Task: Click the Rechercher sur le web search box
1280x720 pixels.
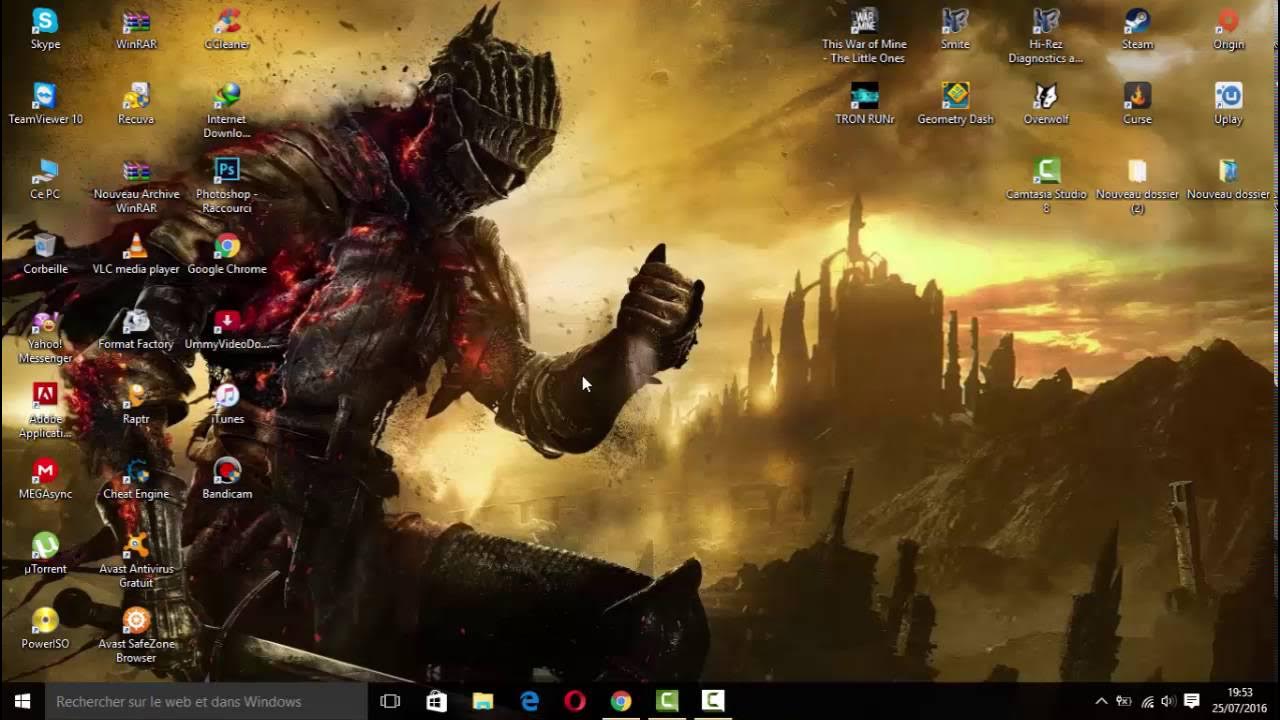Action: (206, 701)
